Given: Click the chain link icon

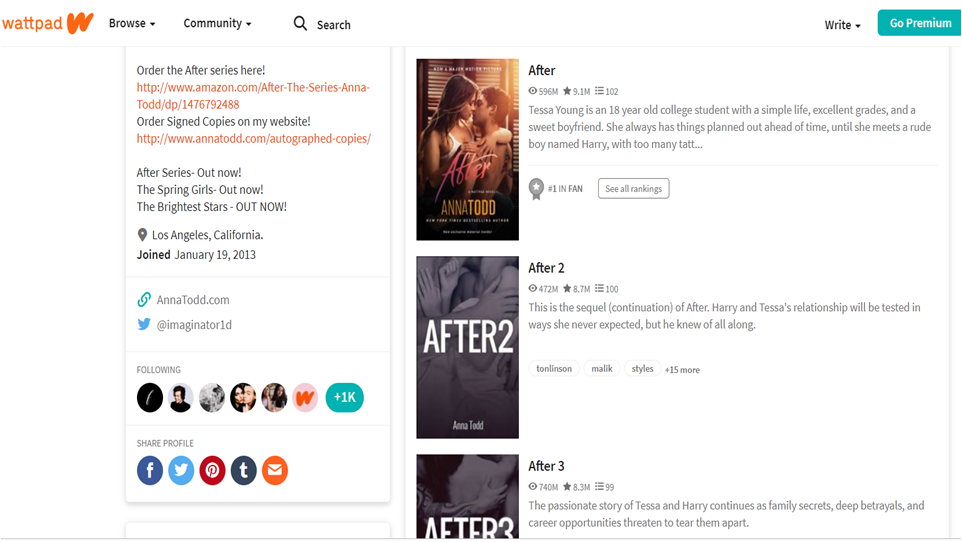Looking at the screenshot, I should (144, 300).
